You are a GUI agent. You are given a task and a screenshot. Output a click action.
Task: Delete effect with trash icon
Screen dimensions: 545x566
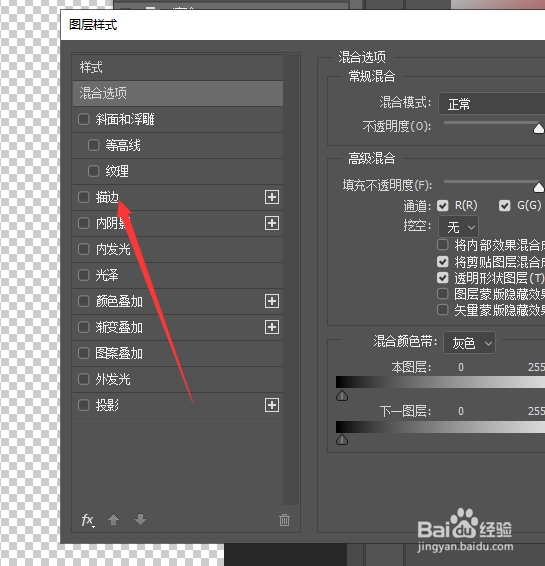click(x=284, y=520)
